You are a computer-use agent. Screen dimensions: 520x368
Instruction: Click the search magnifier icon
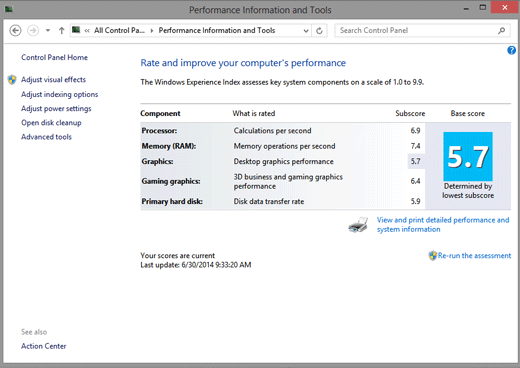click(x=501, y=31)
